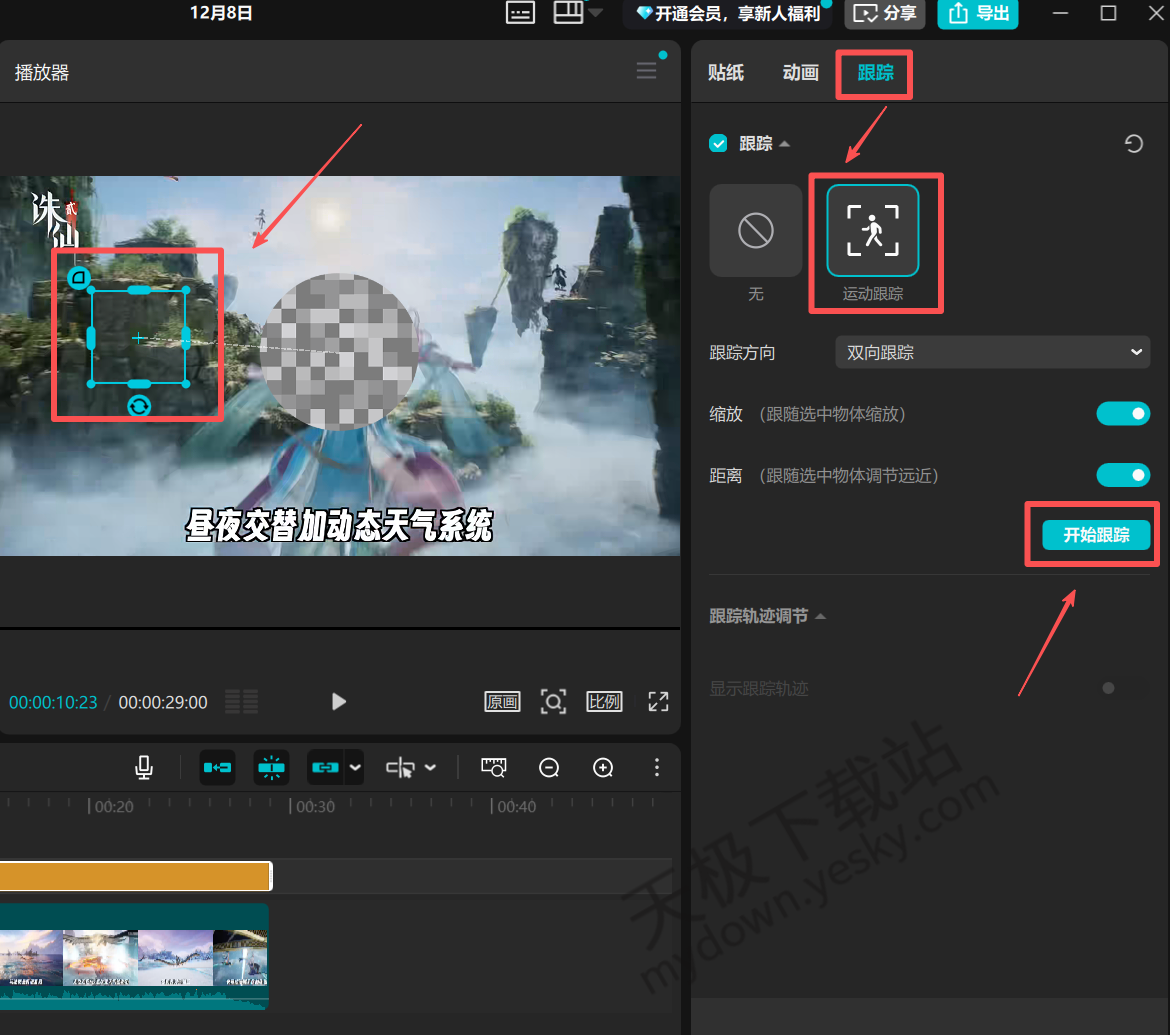This screenshot has width=1170, height=1035.
Task: Collapse the 跟踪轨迹调节 section
Action: coord(820,616)
